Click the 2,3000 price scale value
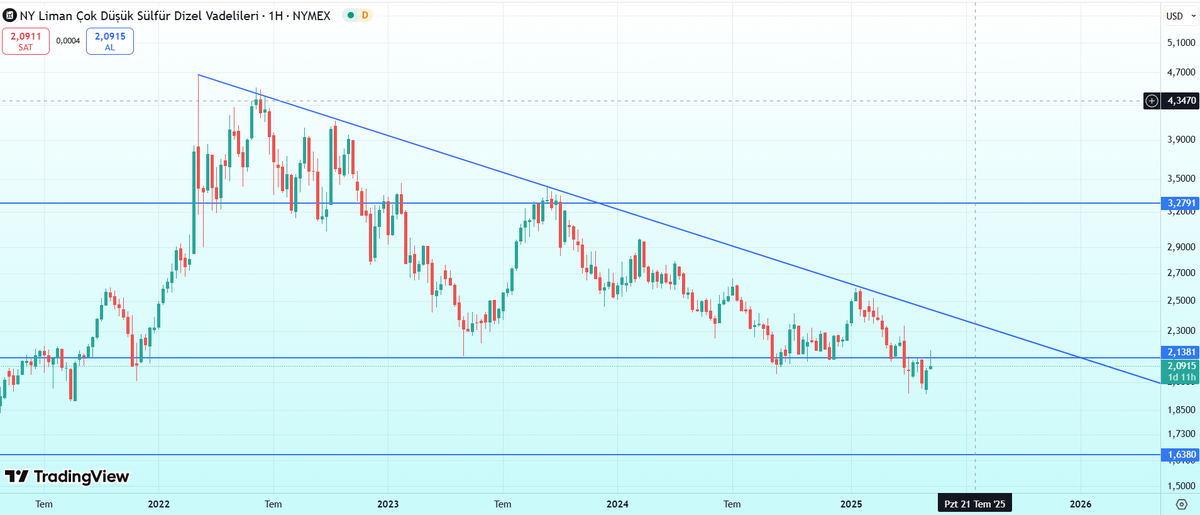 (x=1182, y=330)
